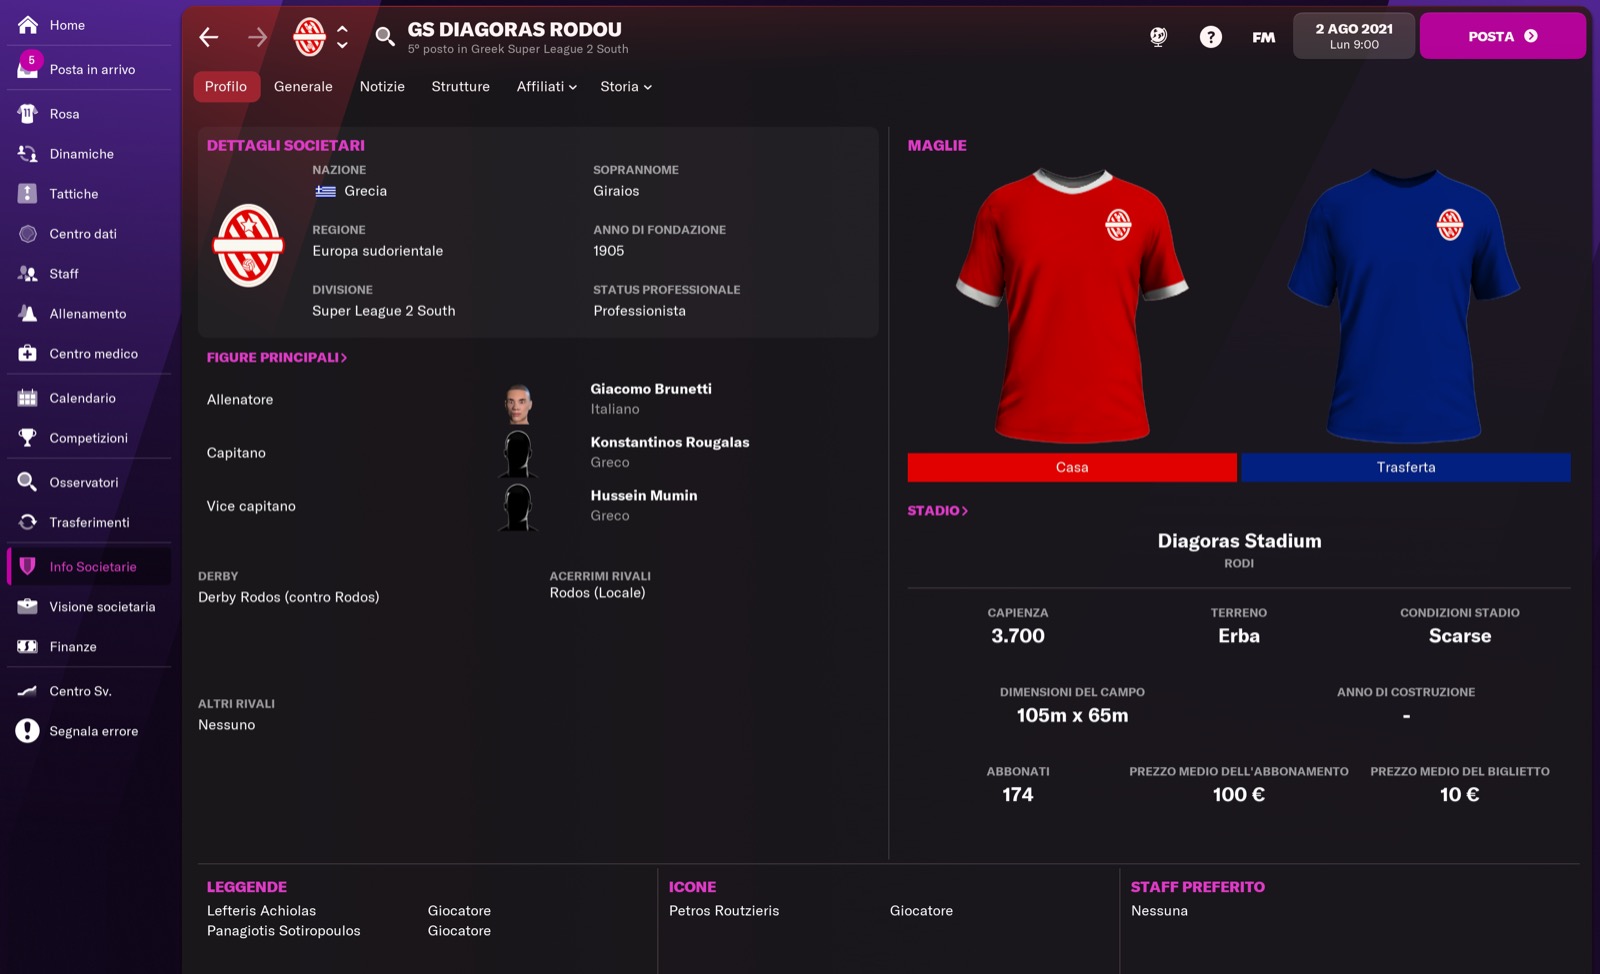Expand the Figure Principali section
The height and width of the screenshot is (974, 1600).
[276, 357]
